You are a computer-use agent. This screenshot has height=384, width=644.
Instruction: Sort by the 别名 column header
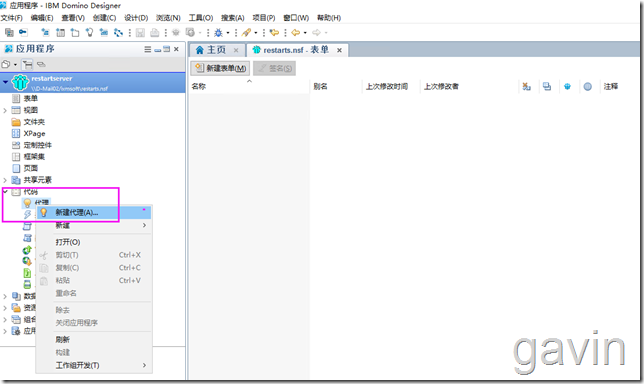point(320,86)
